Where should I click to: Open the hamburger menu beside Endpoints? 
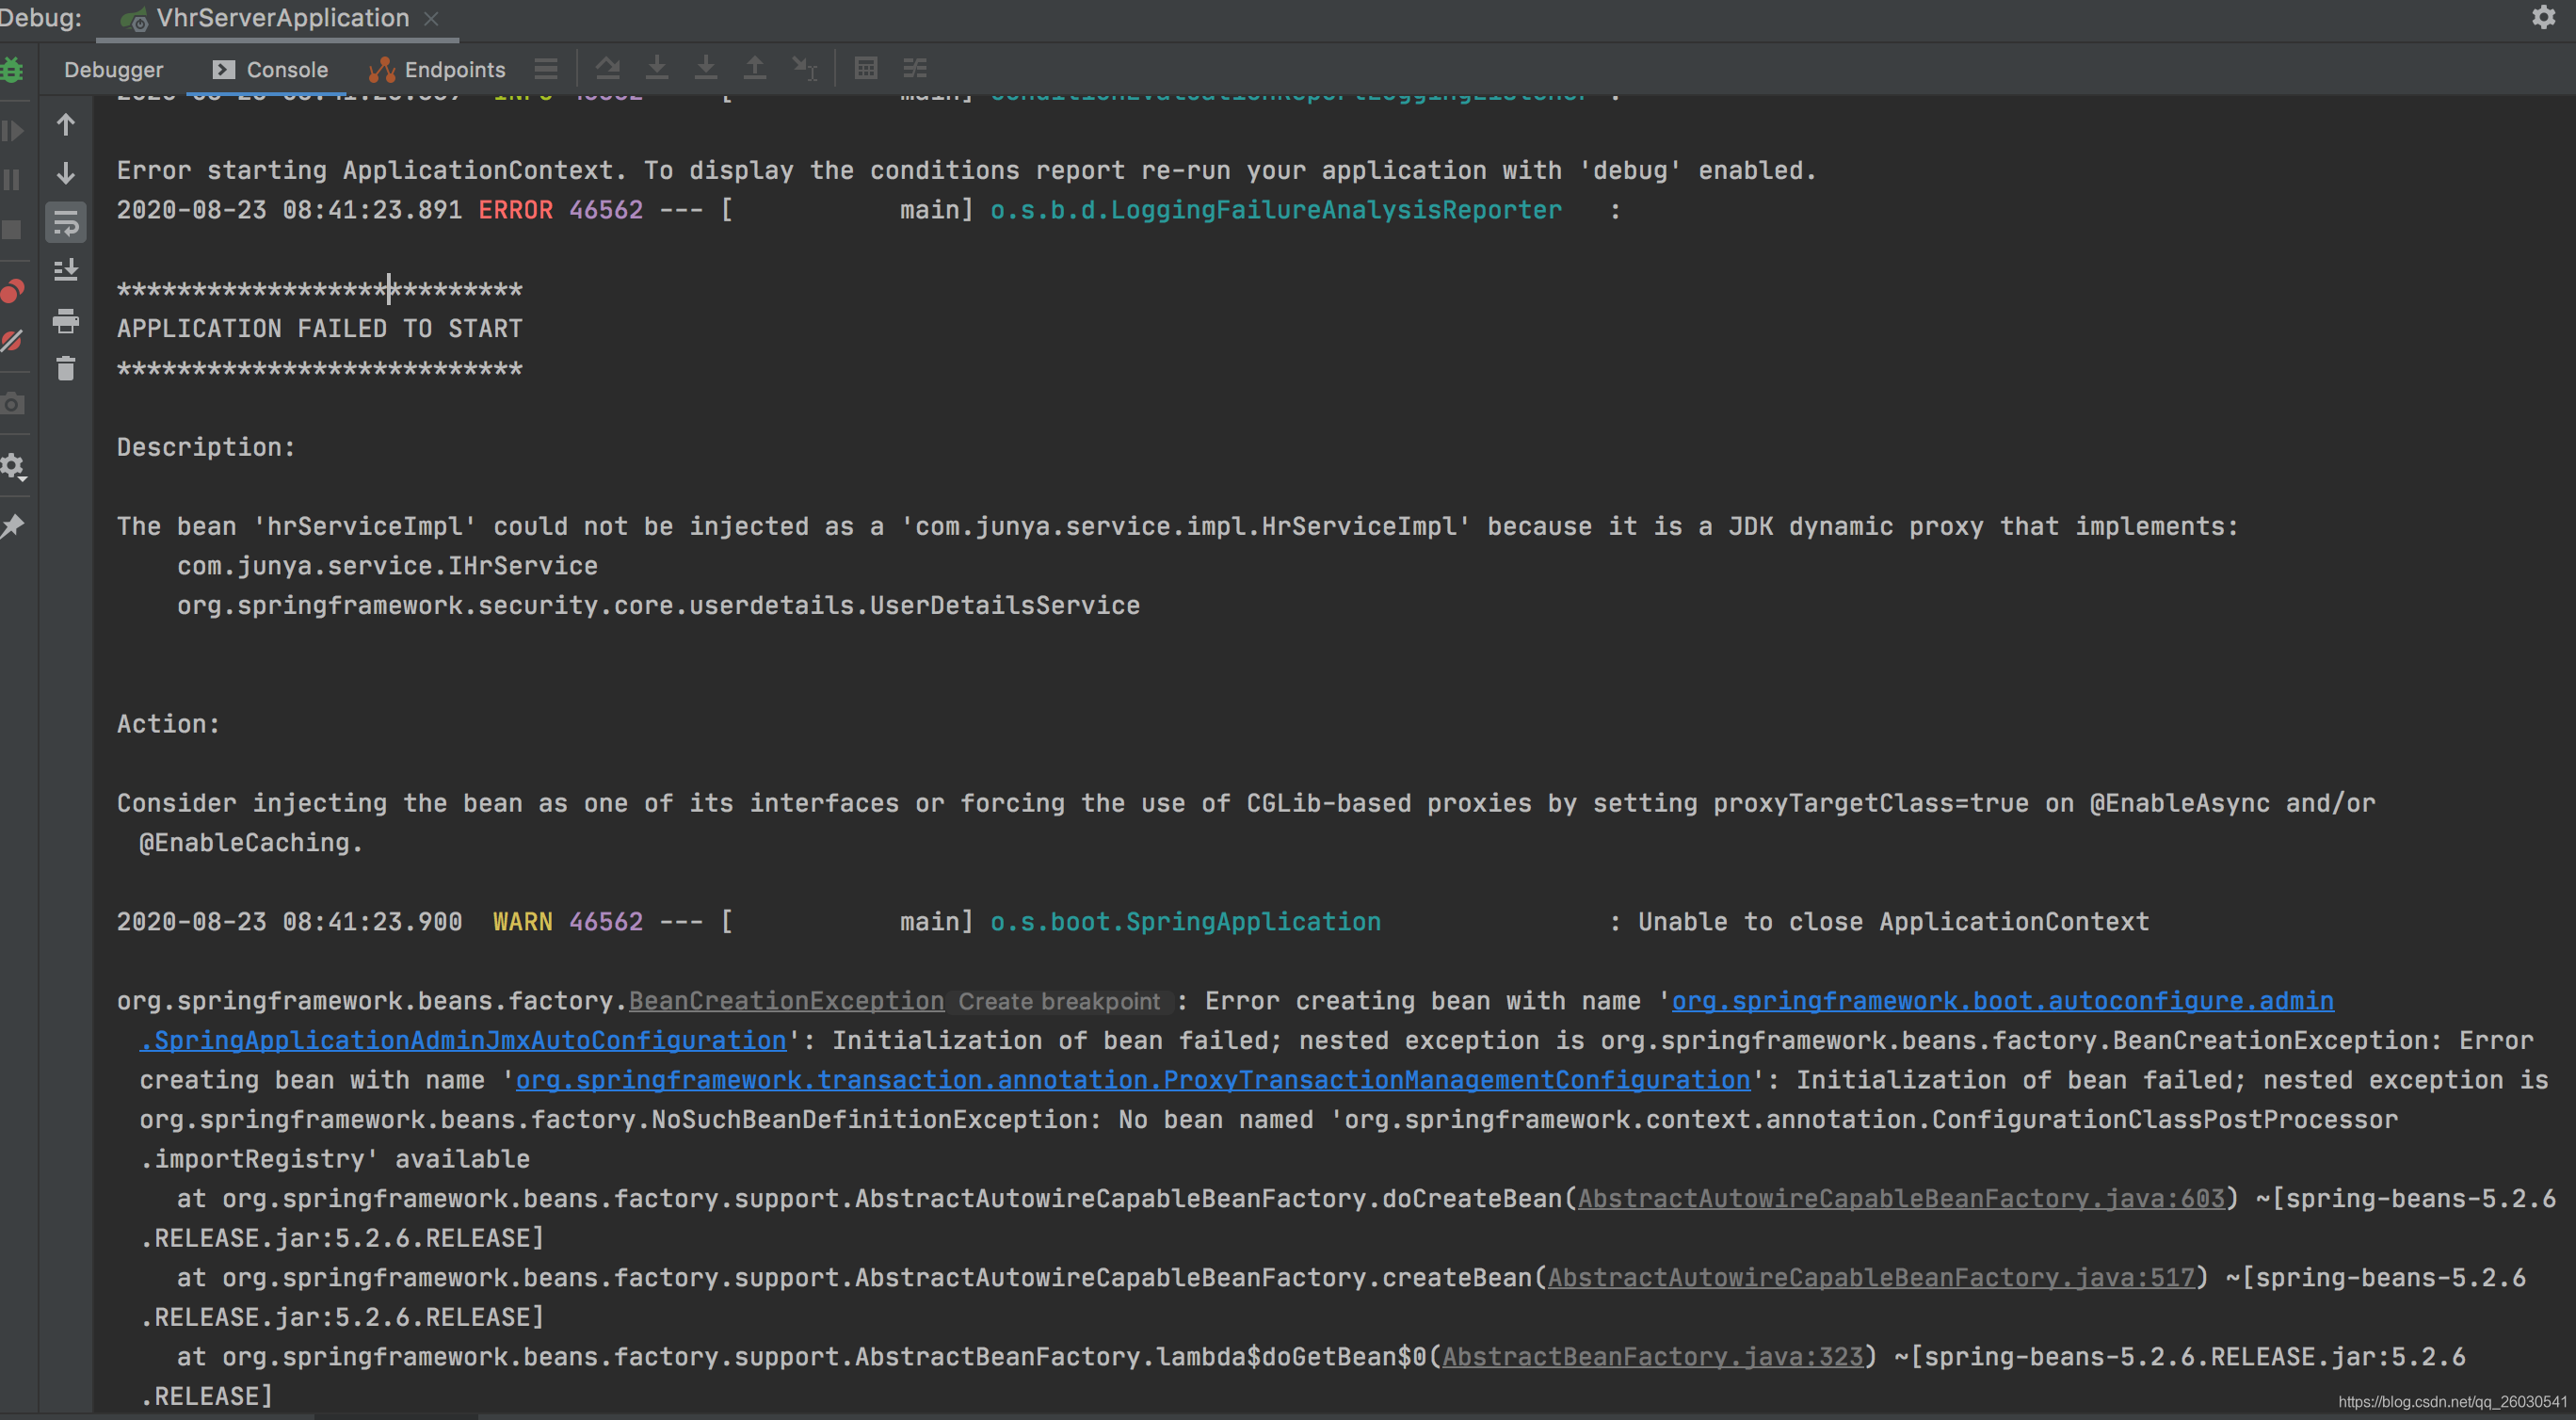click(545, 68)
